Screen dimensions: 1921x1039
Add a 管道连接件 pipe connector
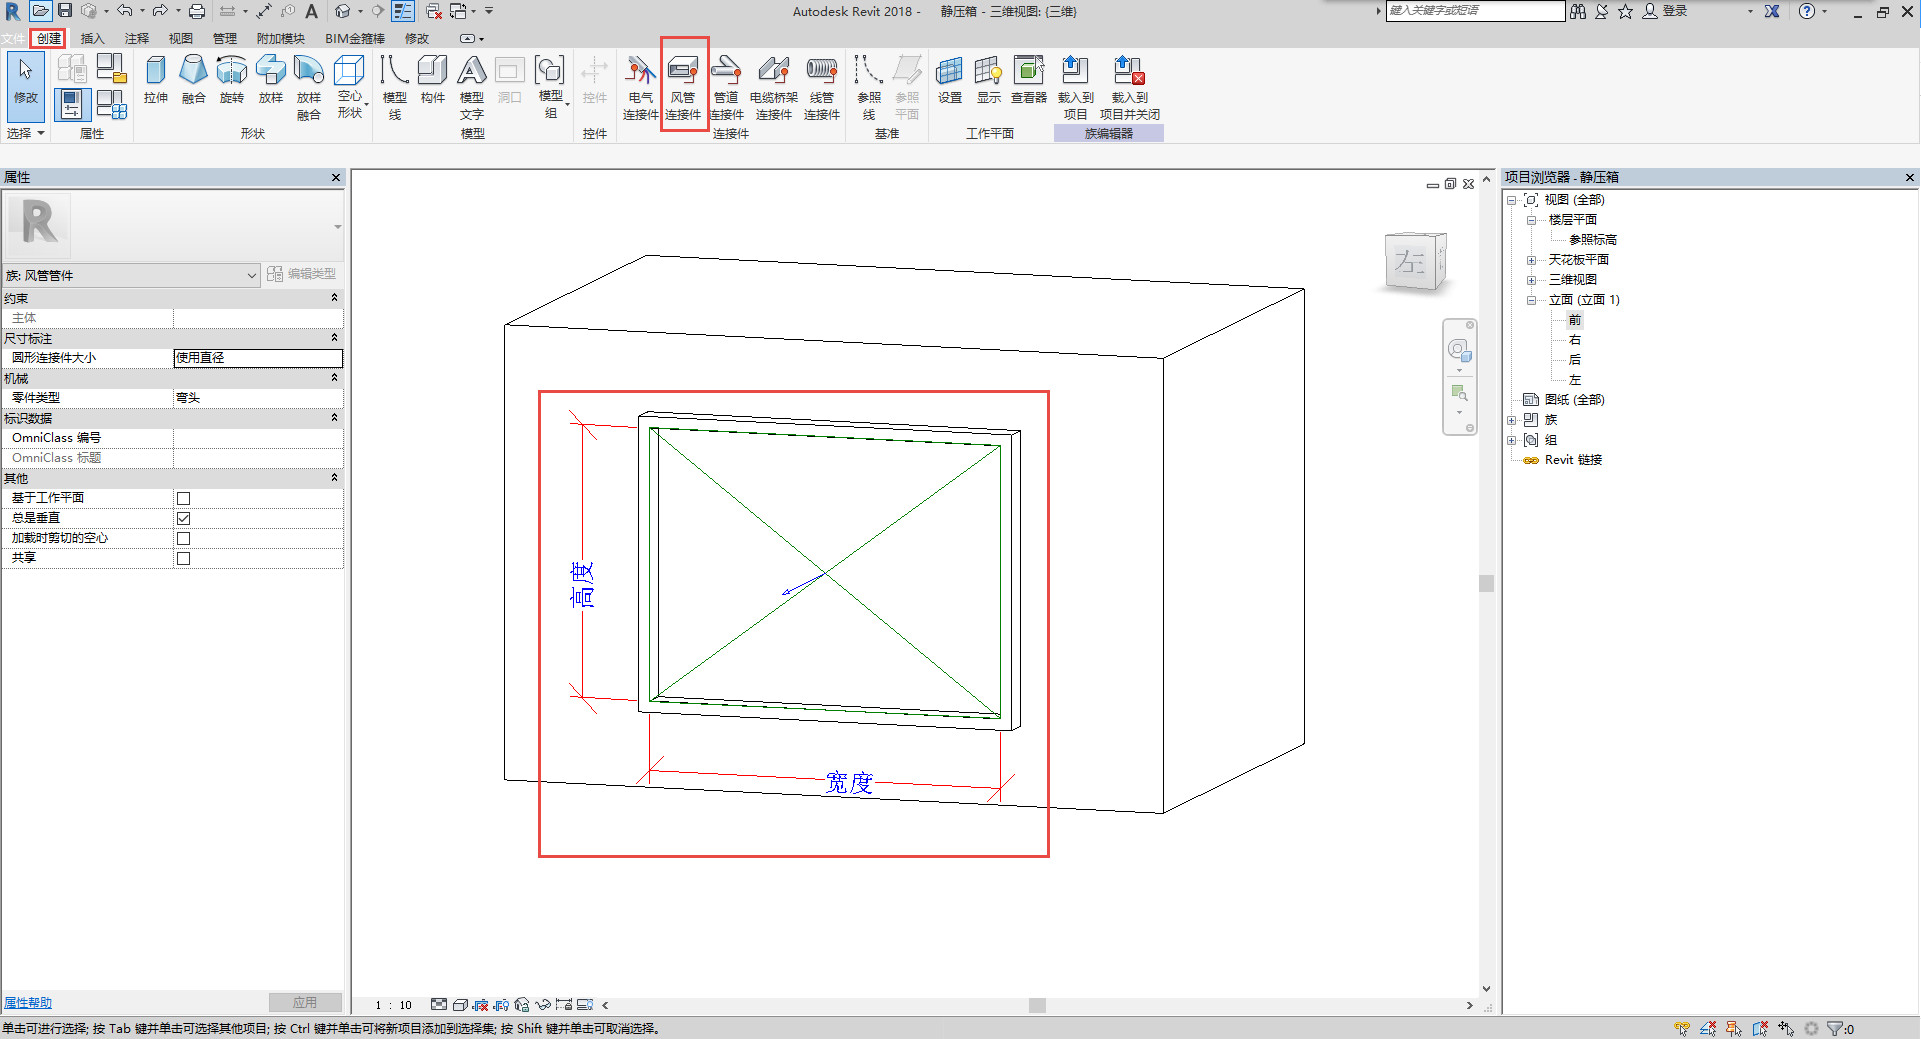[726, 87]
